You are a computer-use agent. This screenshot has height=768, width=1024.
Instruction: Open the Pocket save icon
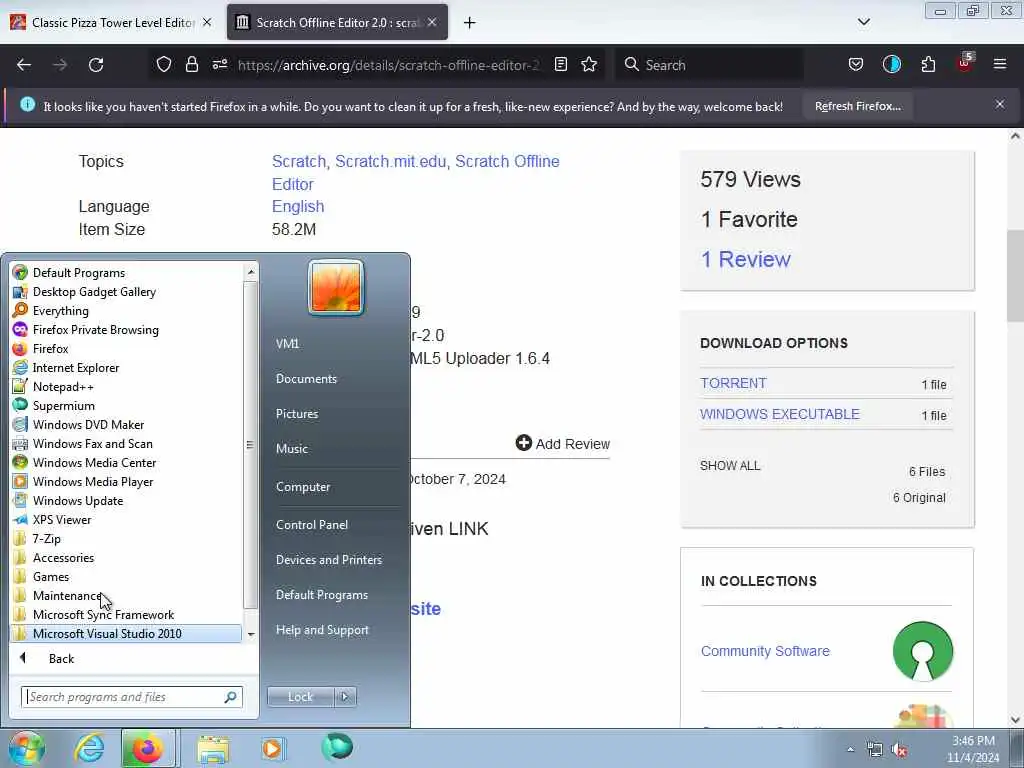[x=856, y=64]
